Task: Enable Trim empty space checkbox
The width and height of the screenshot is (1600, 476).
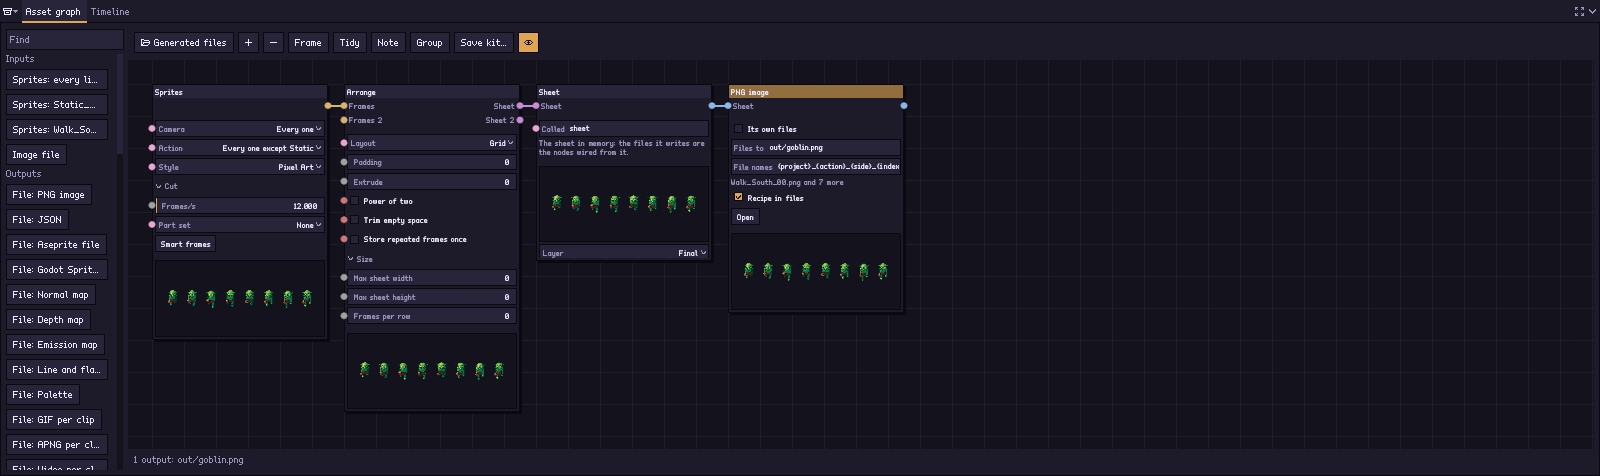Action: click(x=355, y=220)
